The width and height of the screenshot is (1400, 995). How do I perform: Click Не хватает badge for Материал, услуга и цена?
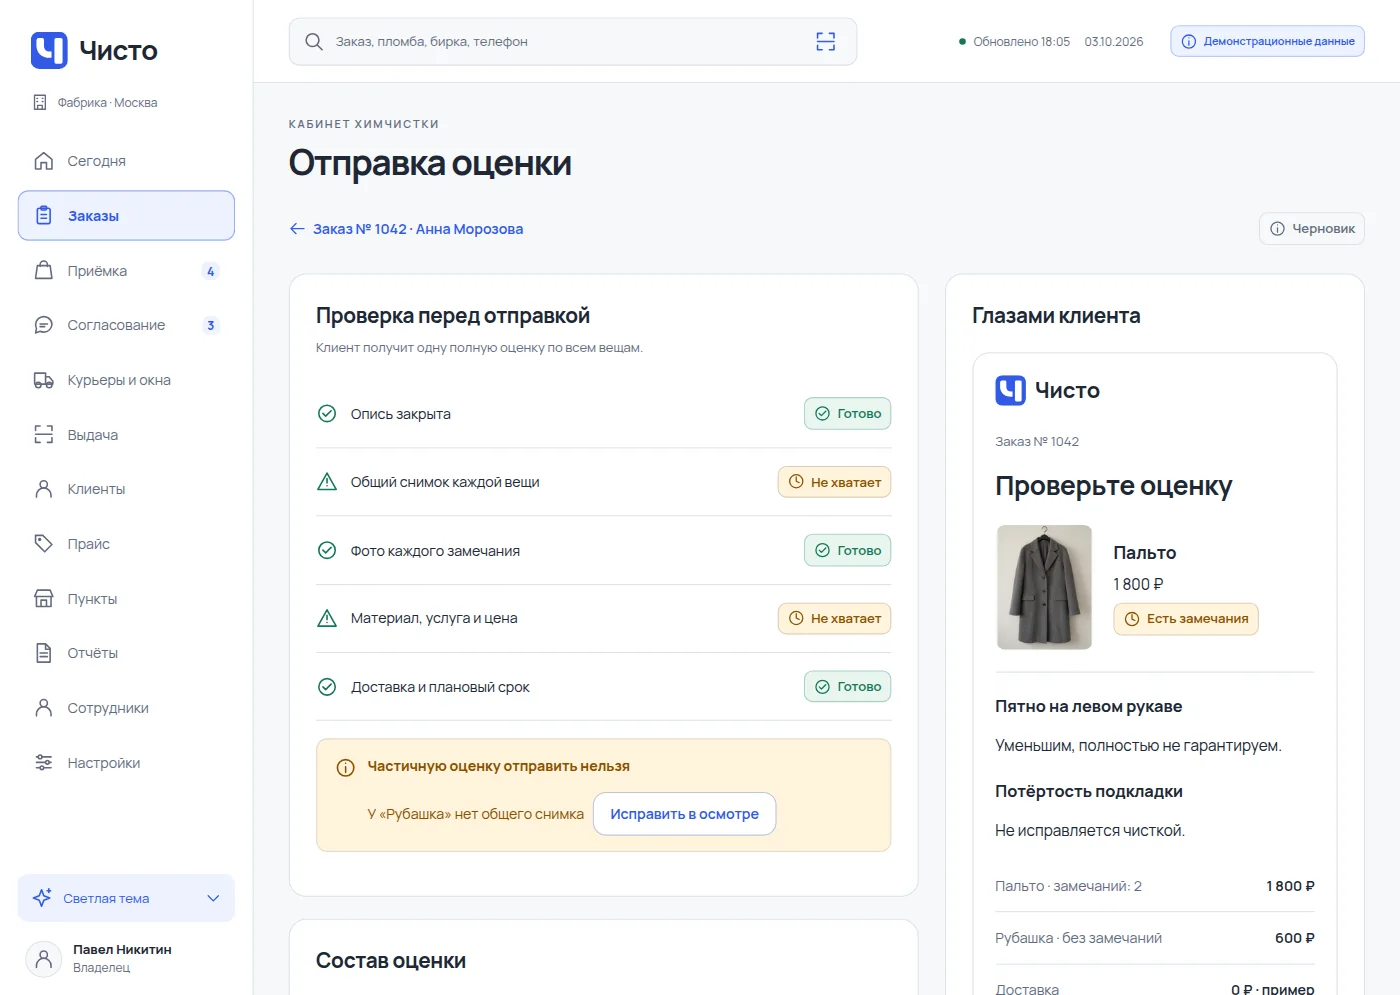pos(834,618)
